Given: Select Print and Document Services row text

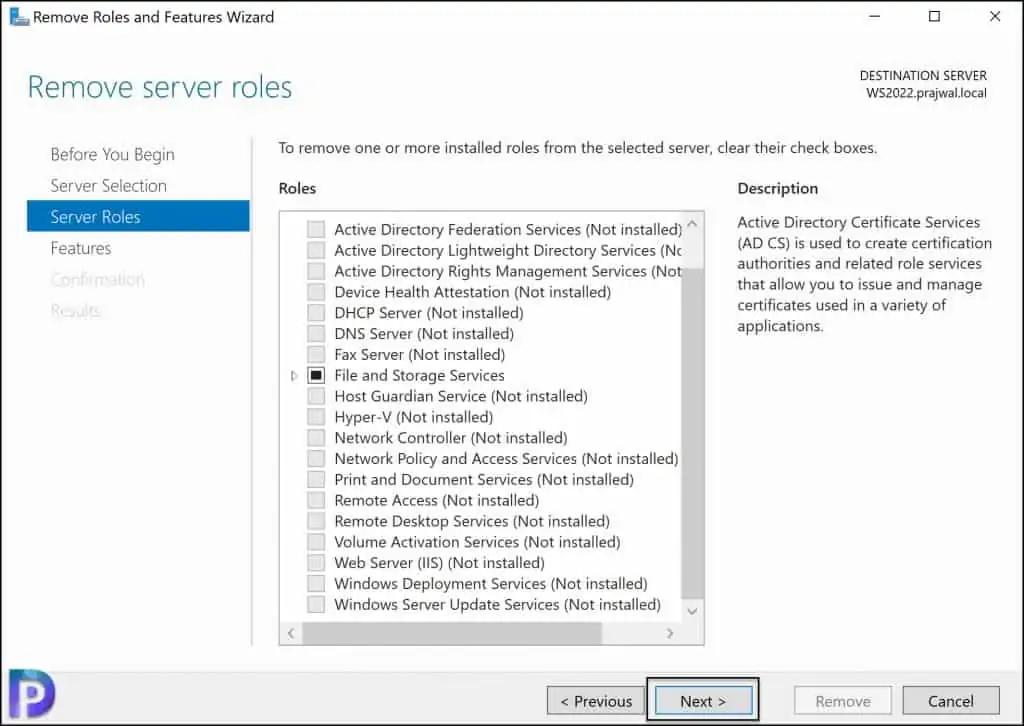Looking at the screenshot, I should click(484, 480).
